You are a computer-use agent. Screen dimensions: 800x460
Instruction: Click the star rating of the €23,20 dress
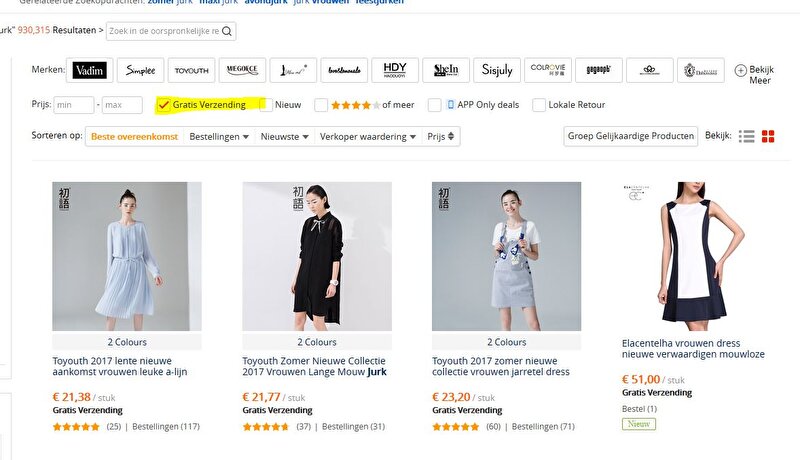pyautogui.click(x=456, y=427)
